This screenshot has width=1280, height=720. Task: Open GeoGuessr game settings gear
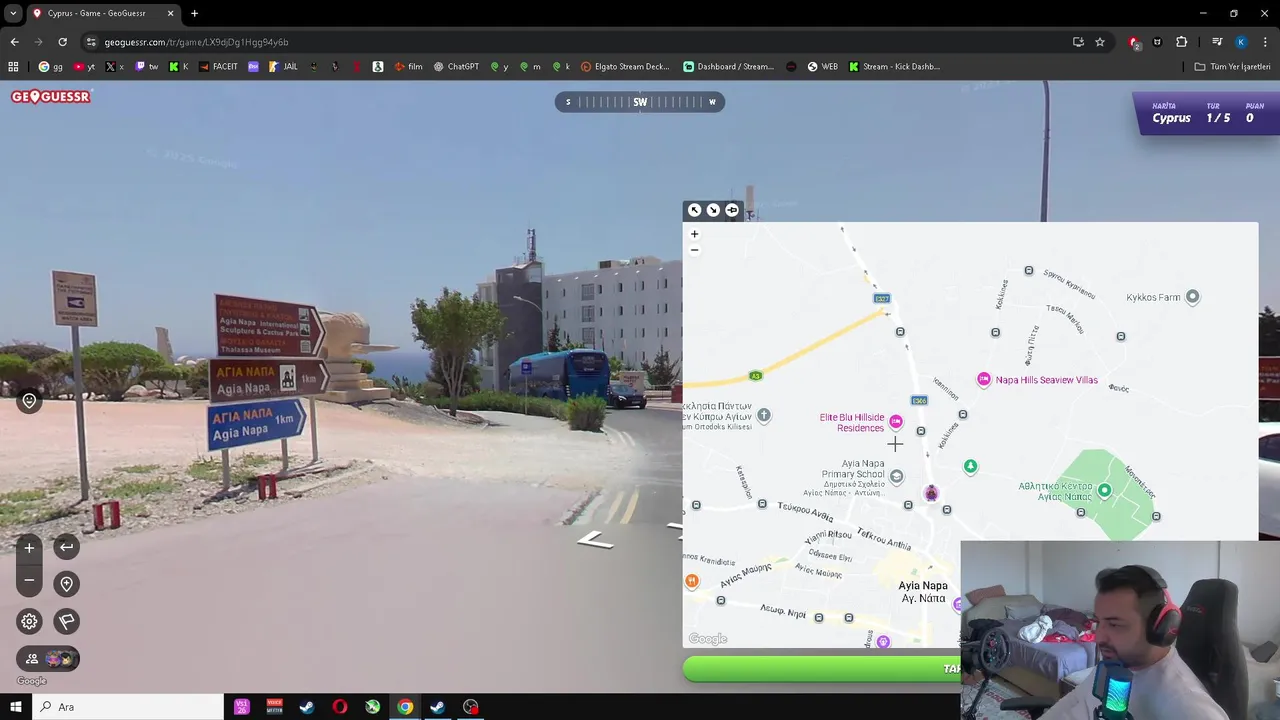coord(29,621)
